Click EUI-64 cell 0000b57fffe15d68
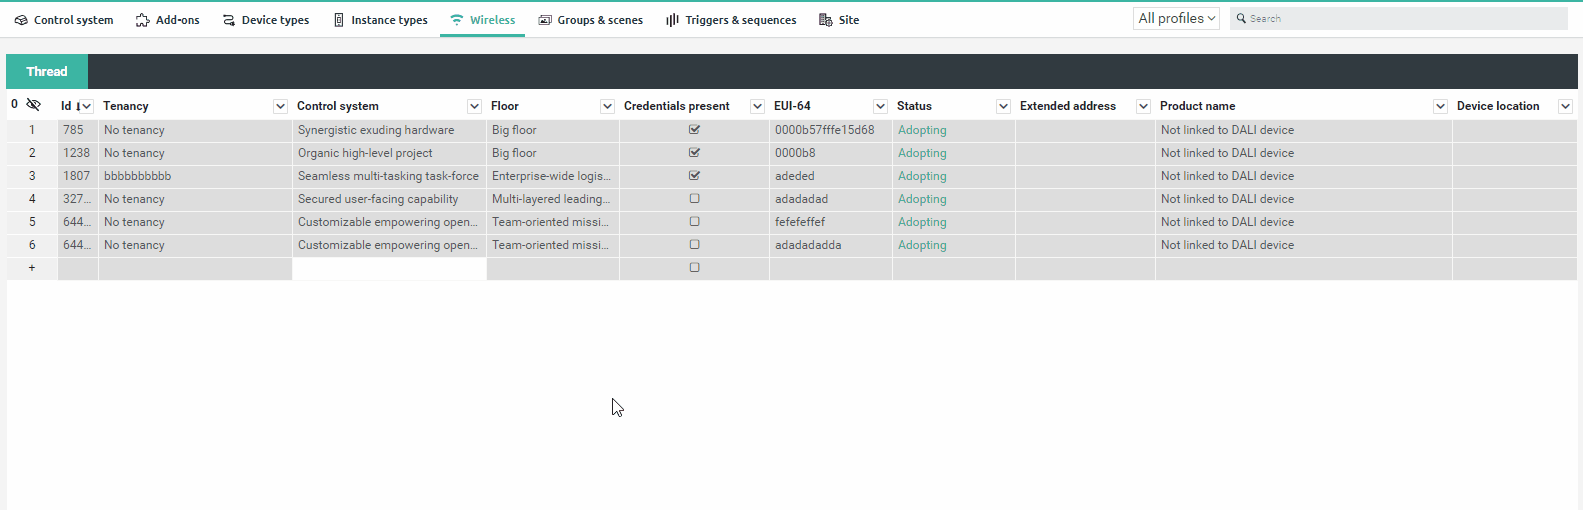The width and height of the screenshot is (1583, 510). (x=830, y=130)
